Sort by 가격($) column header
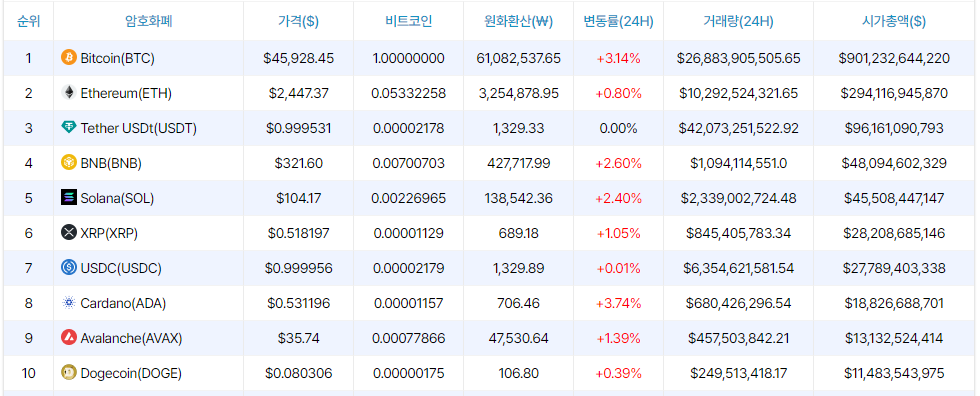The image size is (980, 396). (x=298, y=21)
